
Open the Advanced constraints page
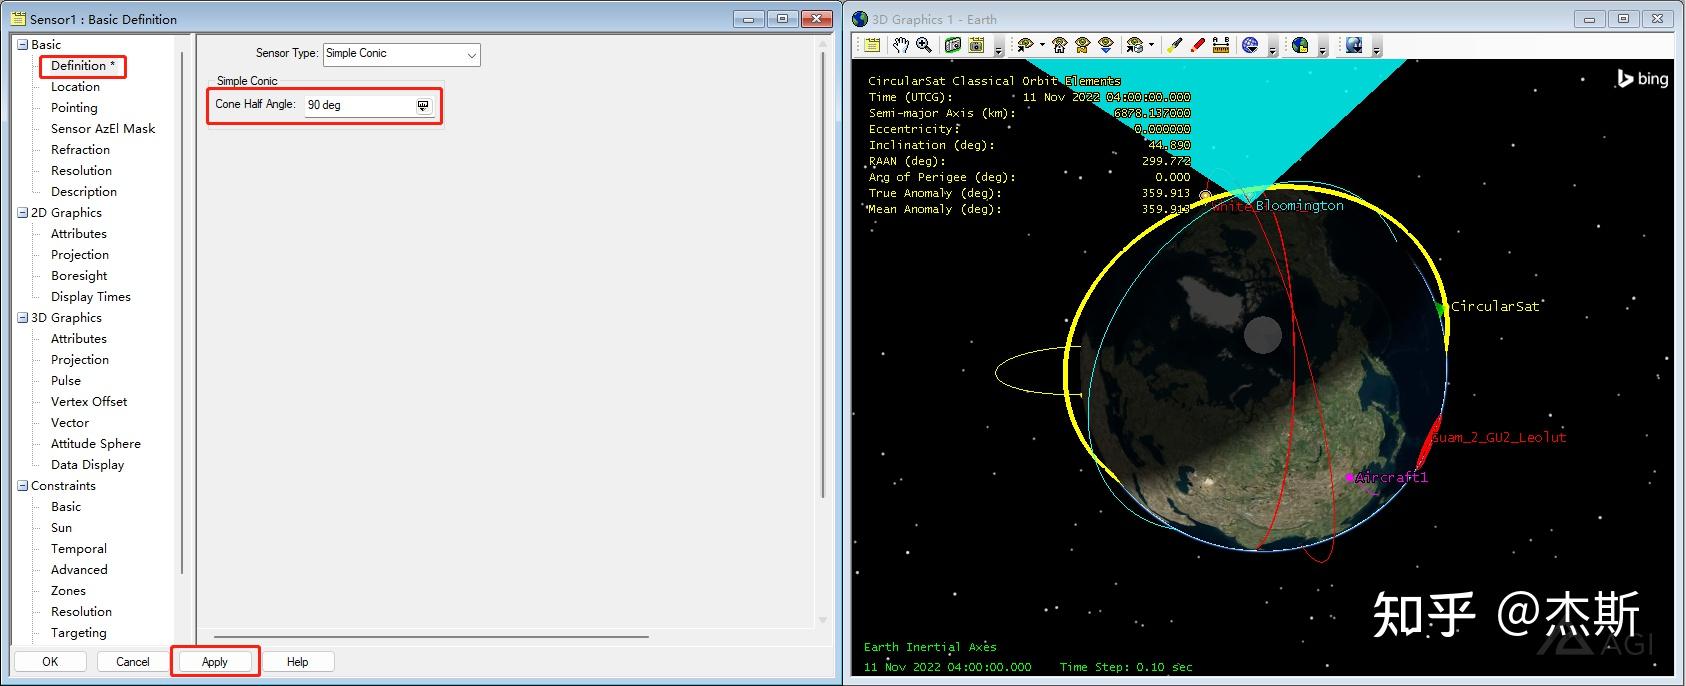(79, 570)
